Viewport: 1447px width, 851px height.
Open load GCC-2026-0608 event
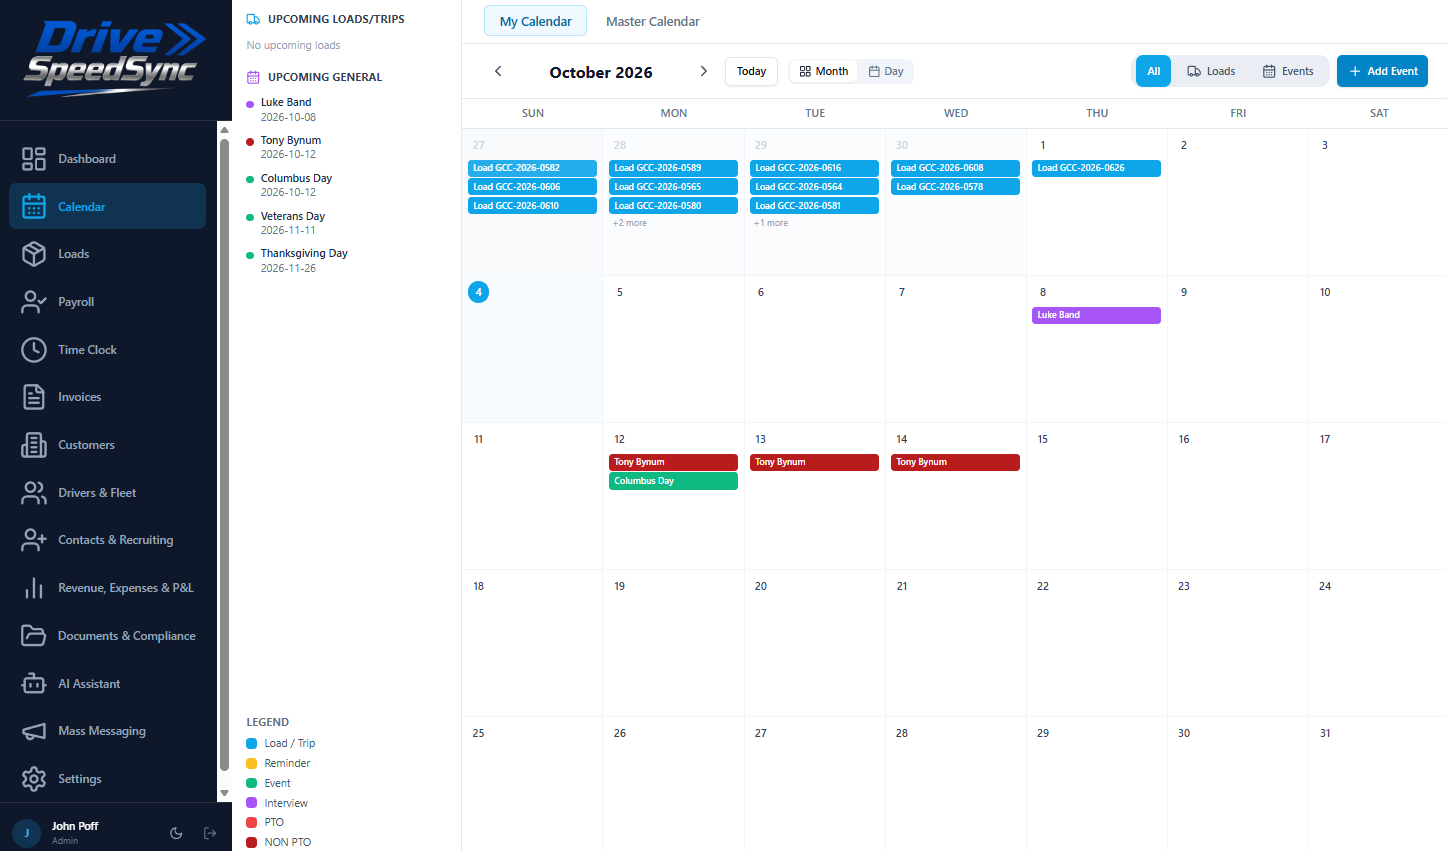[955, 168]
